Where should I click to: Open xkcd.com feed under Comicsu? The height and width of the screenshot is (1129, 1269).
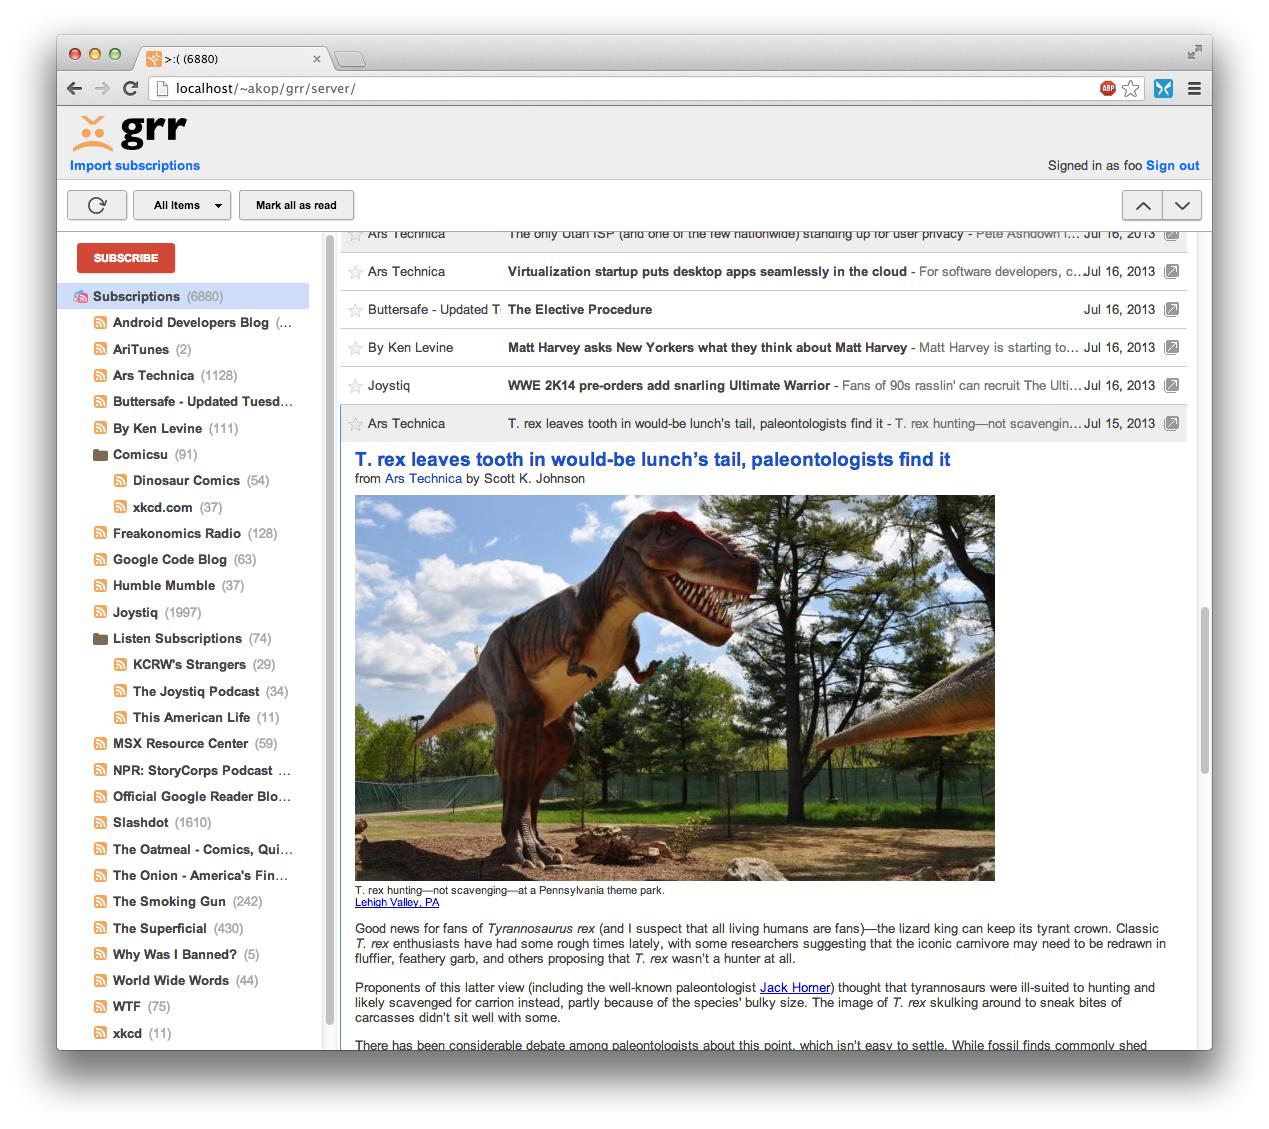[162, 507]
